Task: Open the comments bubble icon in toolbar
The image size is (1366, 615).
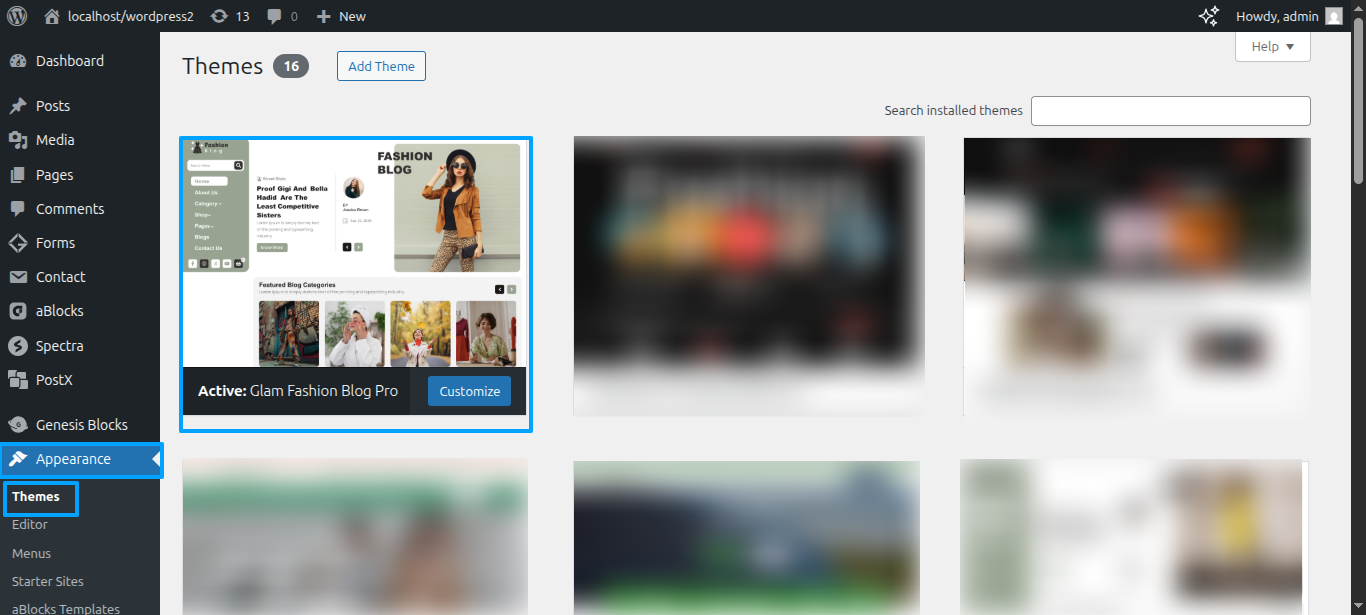Action: 274,16
